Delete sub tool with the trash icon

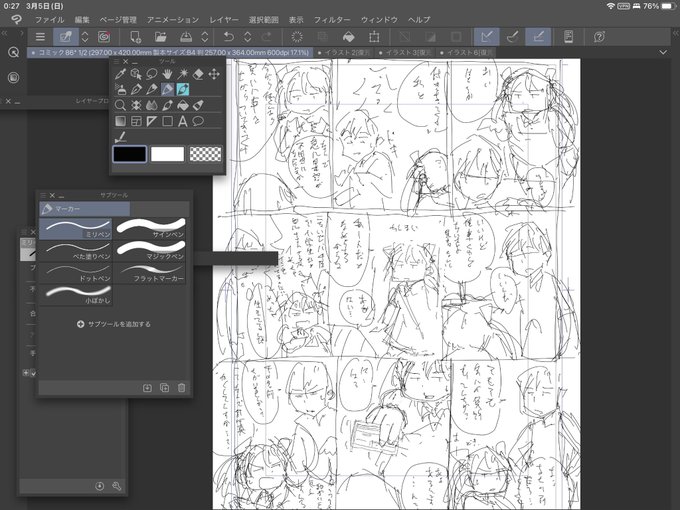tap(182, 388)
